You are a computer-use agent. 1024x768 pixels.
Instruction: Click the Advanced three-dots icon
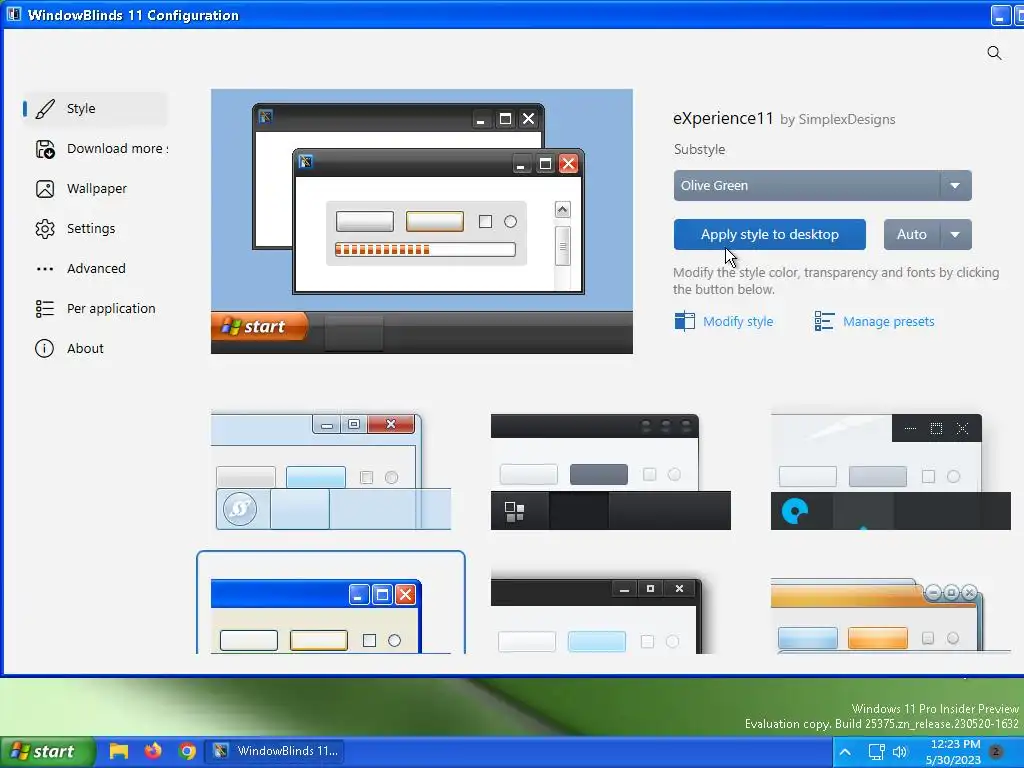[x=44, y=268]
